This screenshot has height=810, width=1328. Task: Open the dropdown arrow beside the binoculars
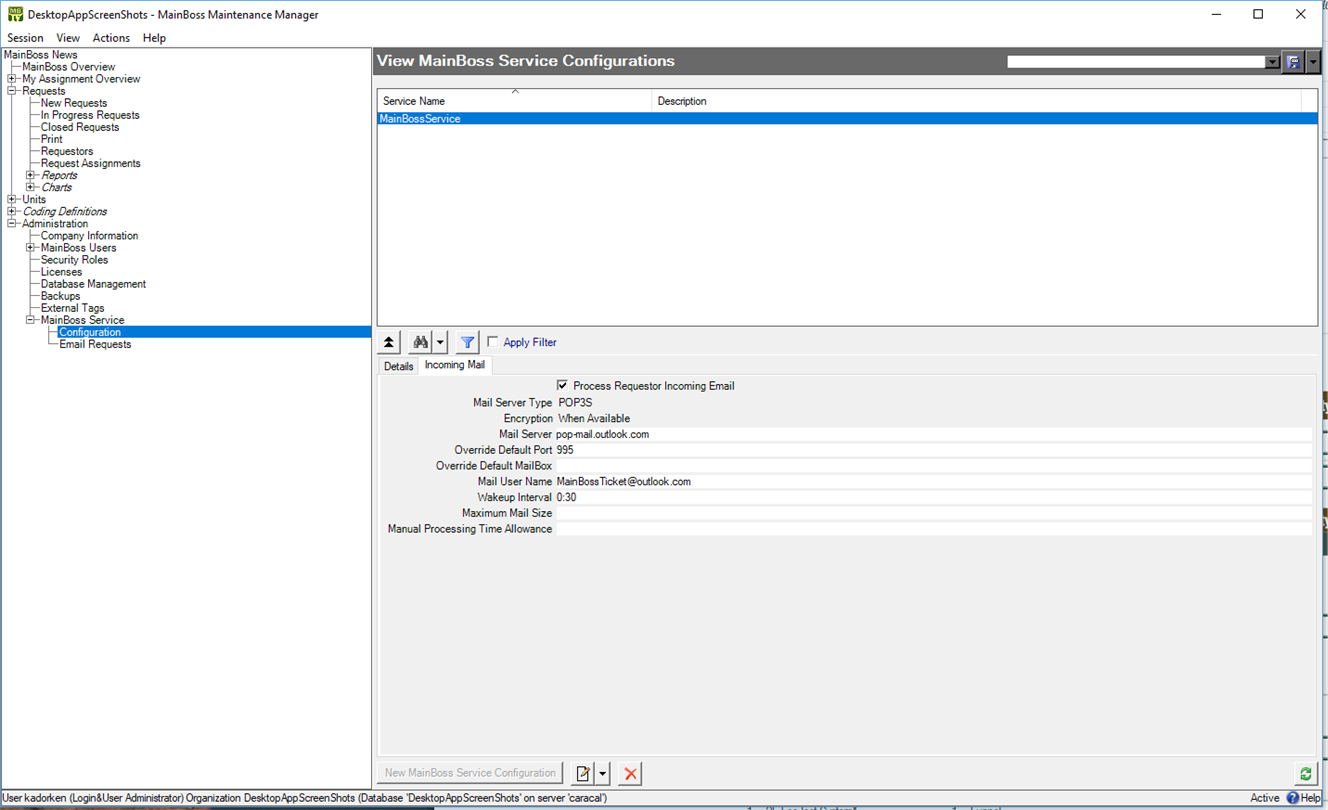(440, 342)
